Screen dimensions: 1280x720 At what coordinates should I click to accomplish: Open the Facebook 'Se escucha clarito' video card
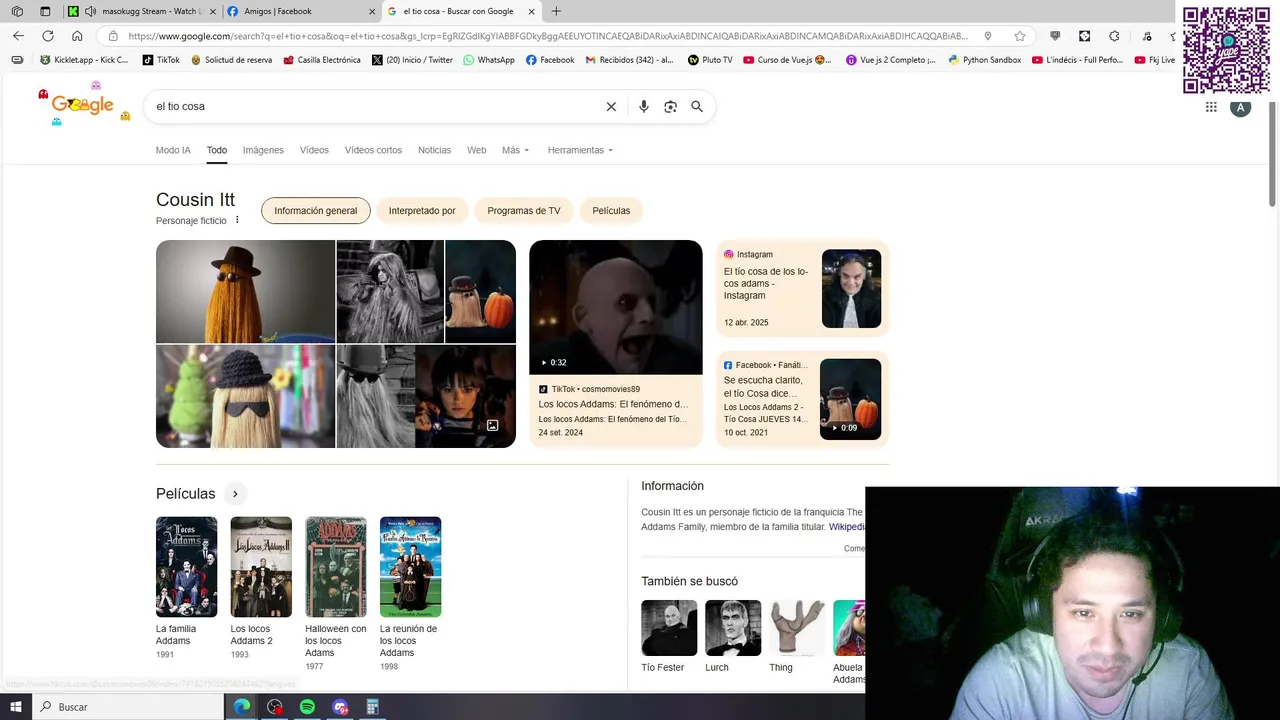(x=802, y=399)
